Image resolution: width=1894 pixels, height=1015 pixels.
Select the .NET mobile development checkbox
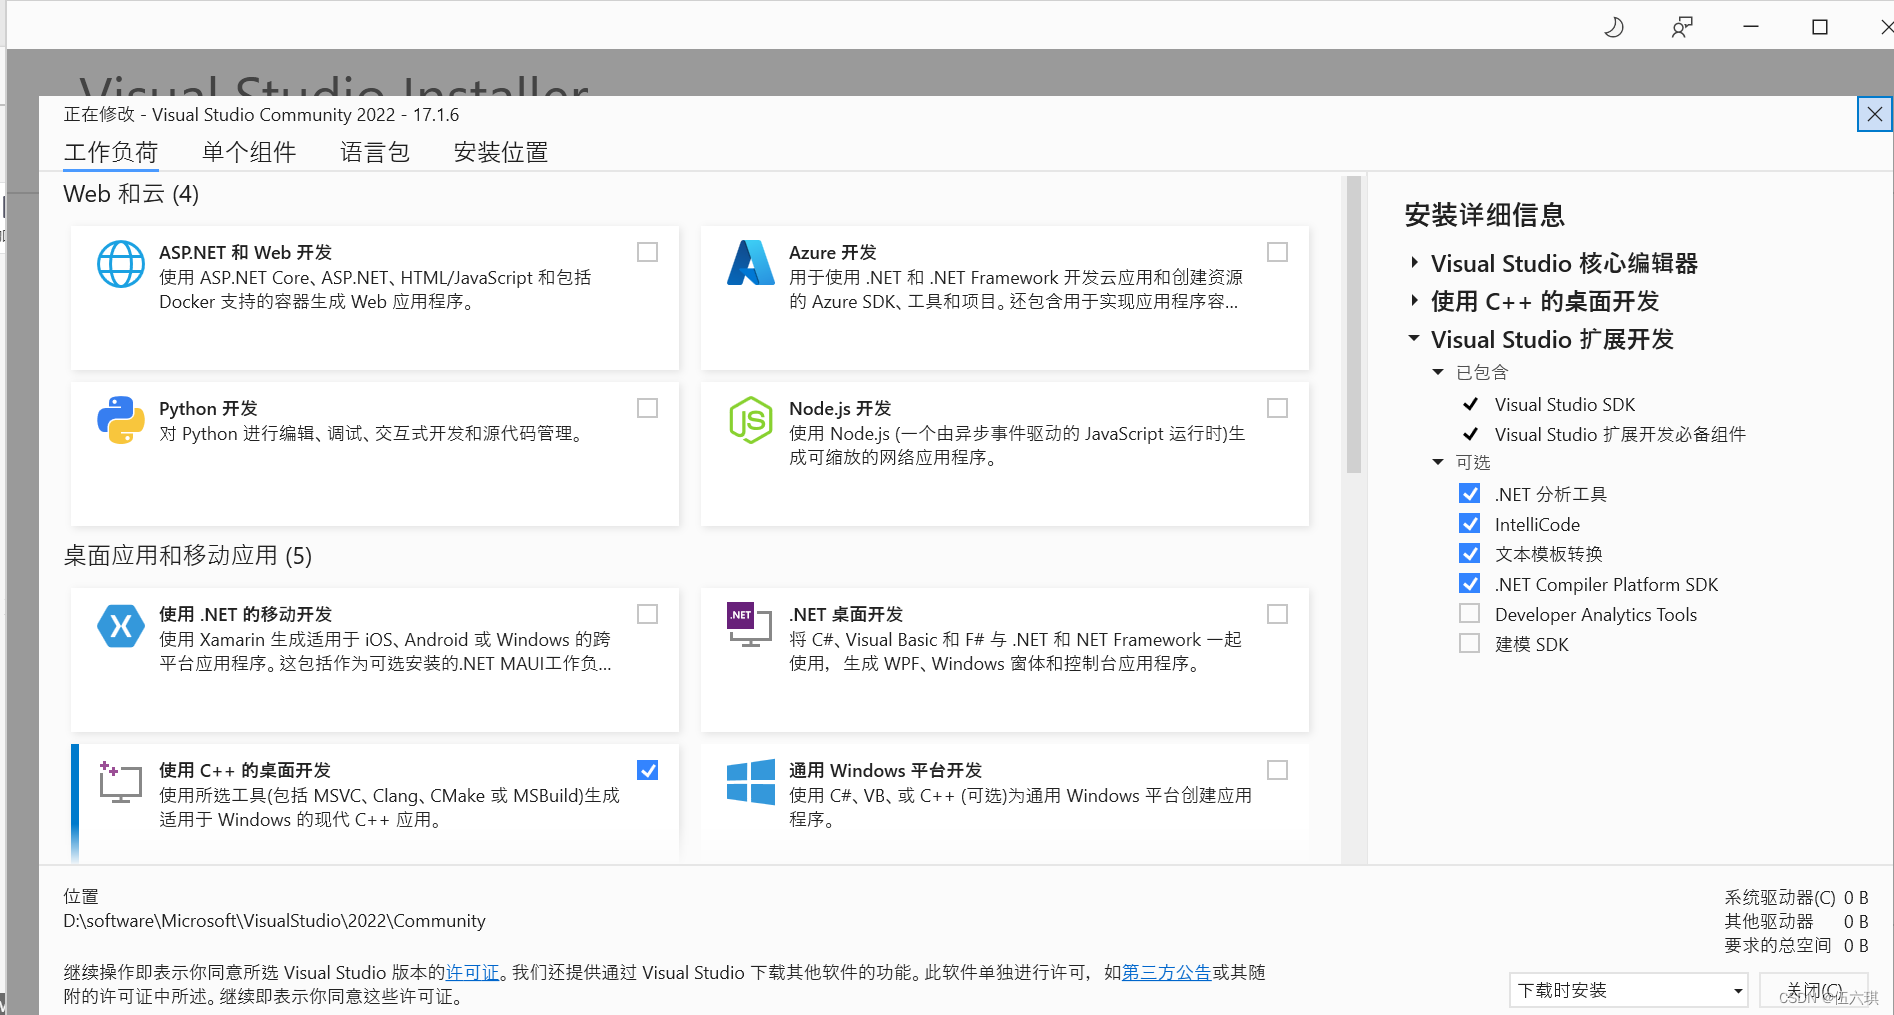pos(648,614)
